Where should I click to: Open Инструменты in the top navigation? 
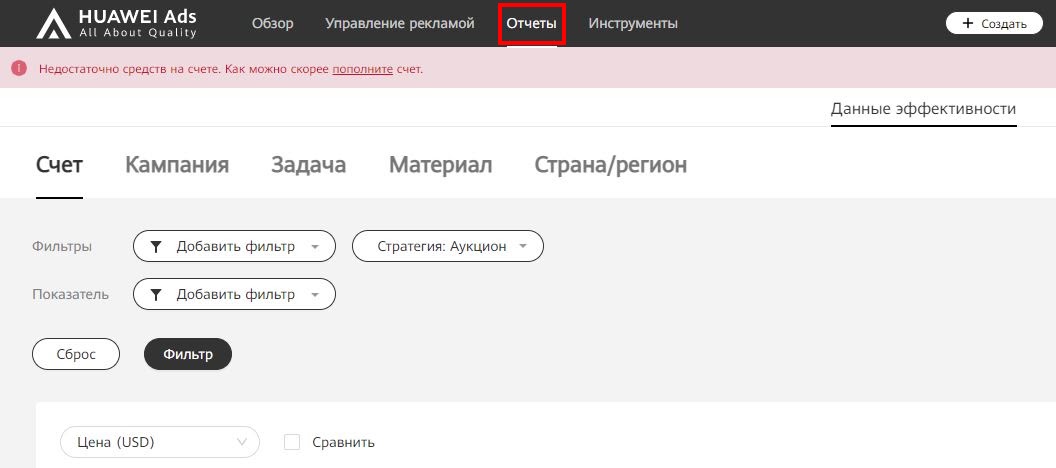point(633,23)
